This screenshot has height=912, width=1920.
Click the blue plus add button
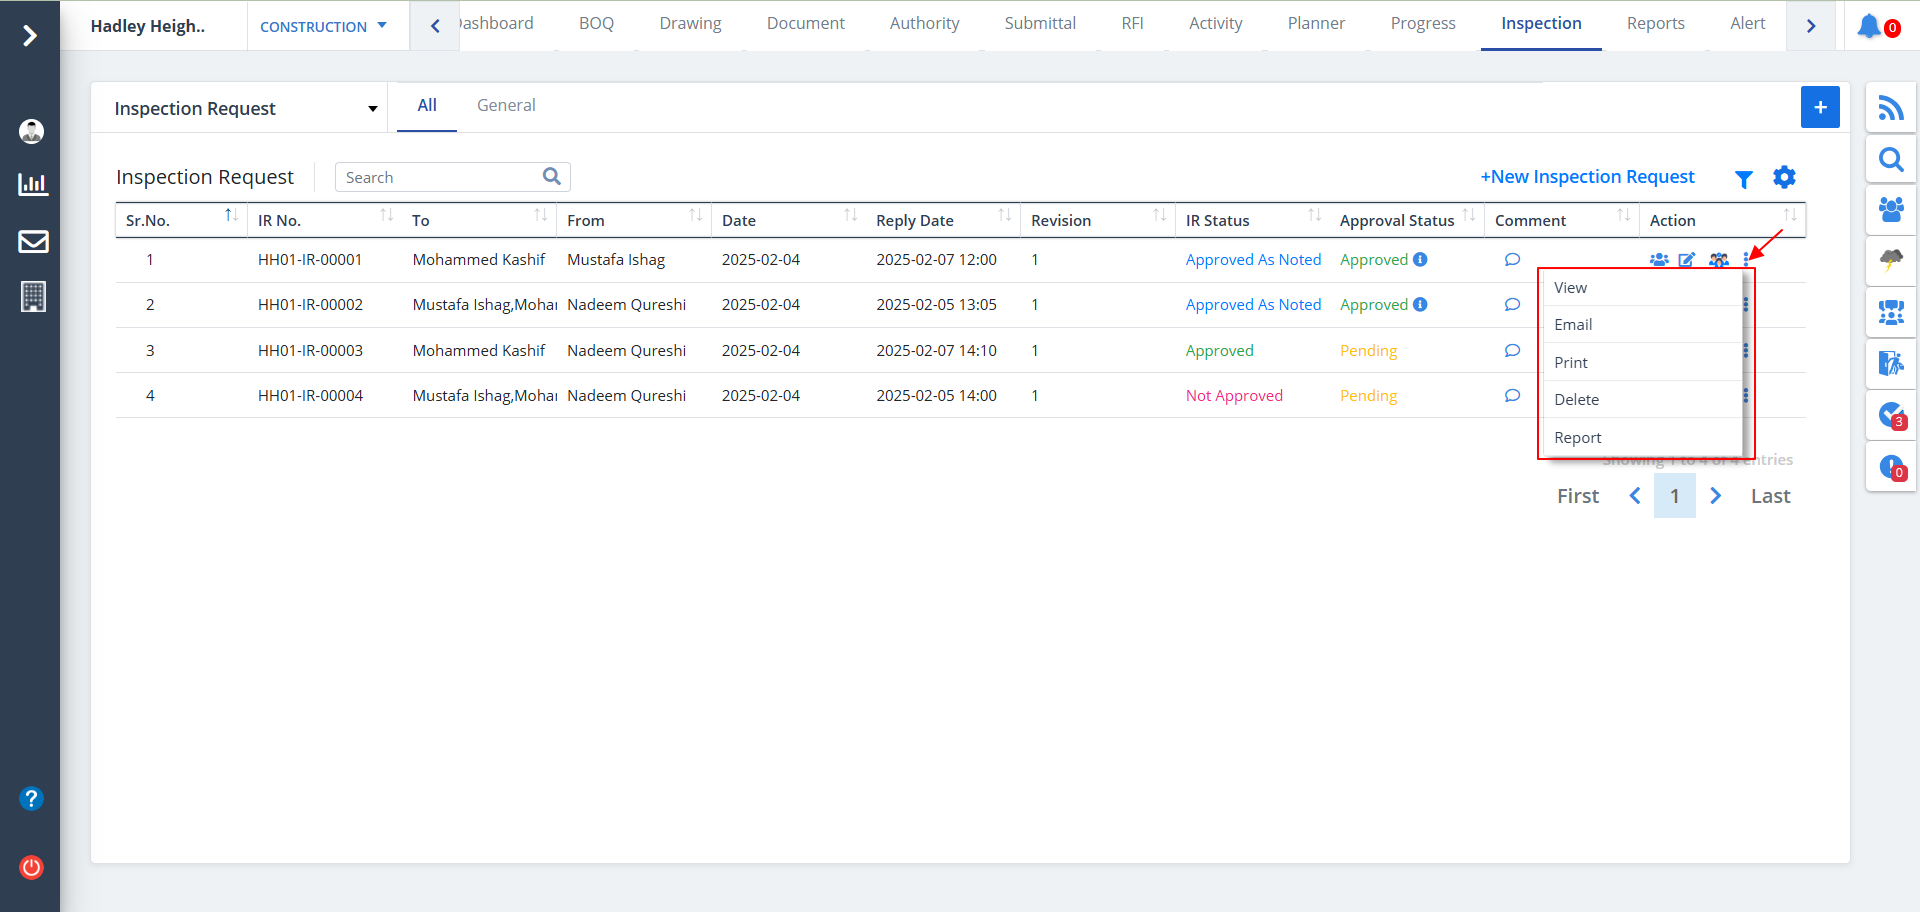(x=1819, y=107)
